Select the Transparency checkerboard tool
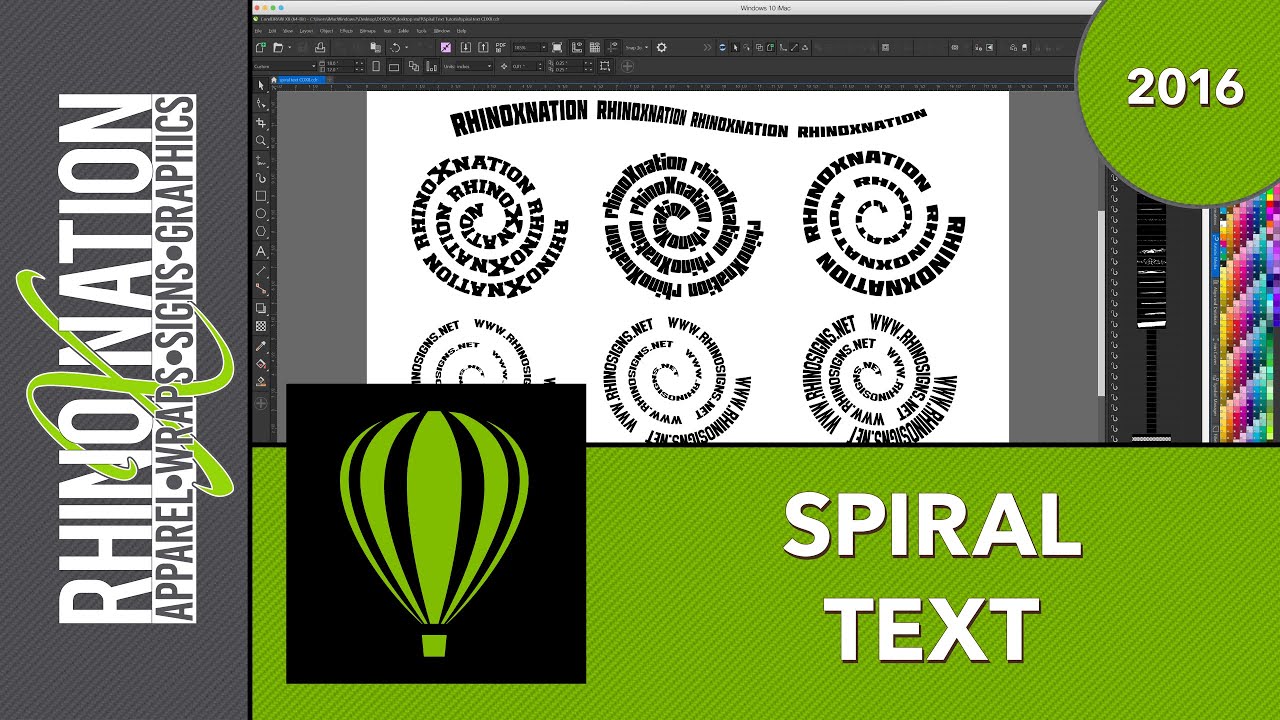The width and height of the screenshot is (1280, 720). (x=261, y=325)
